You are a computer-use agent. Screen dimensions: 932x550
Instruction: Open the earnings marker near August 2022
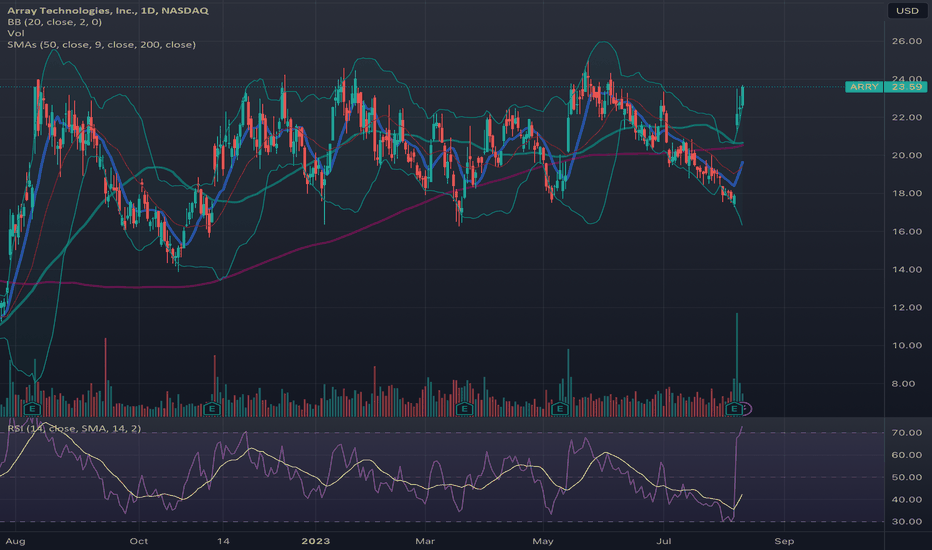tap(32, 408)
